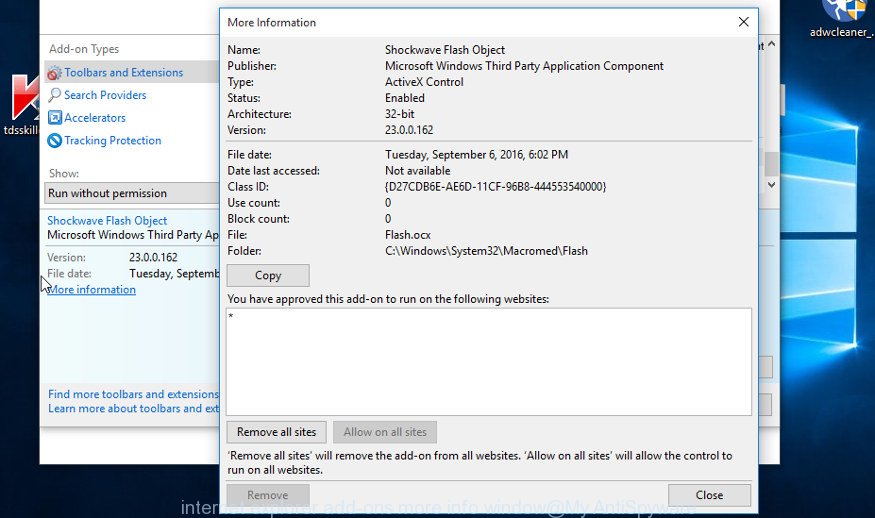Click the Copy button
Viewport: 875px width, 518px height.
[x=268, y=275]
